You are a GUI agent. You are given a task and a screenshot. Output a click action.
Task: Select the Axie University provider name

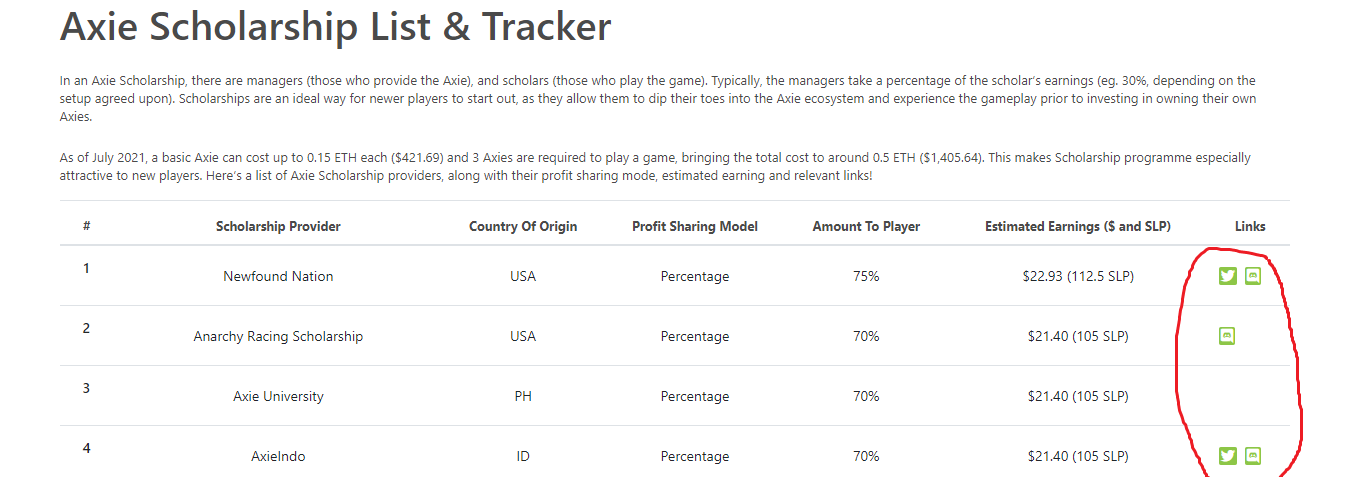tap(278, 396)
